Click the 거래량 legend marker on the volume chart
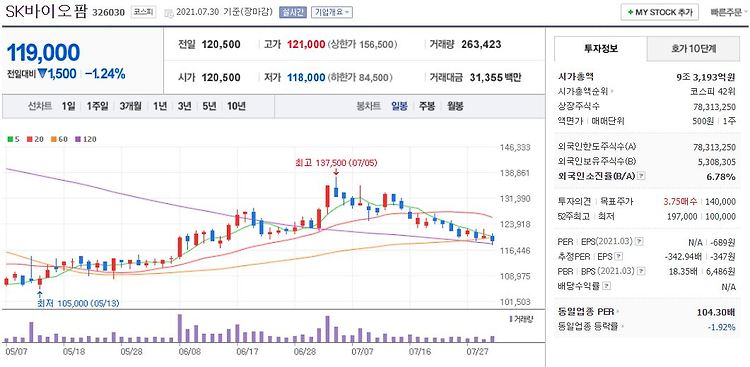The height and width of the screenshot is (367, 750). click(x=510, y=319)
